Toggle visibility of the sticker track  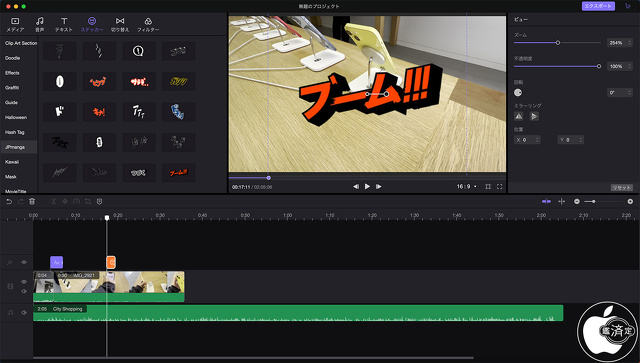[24, 262]
